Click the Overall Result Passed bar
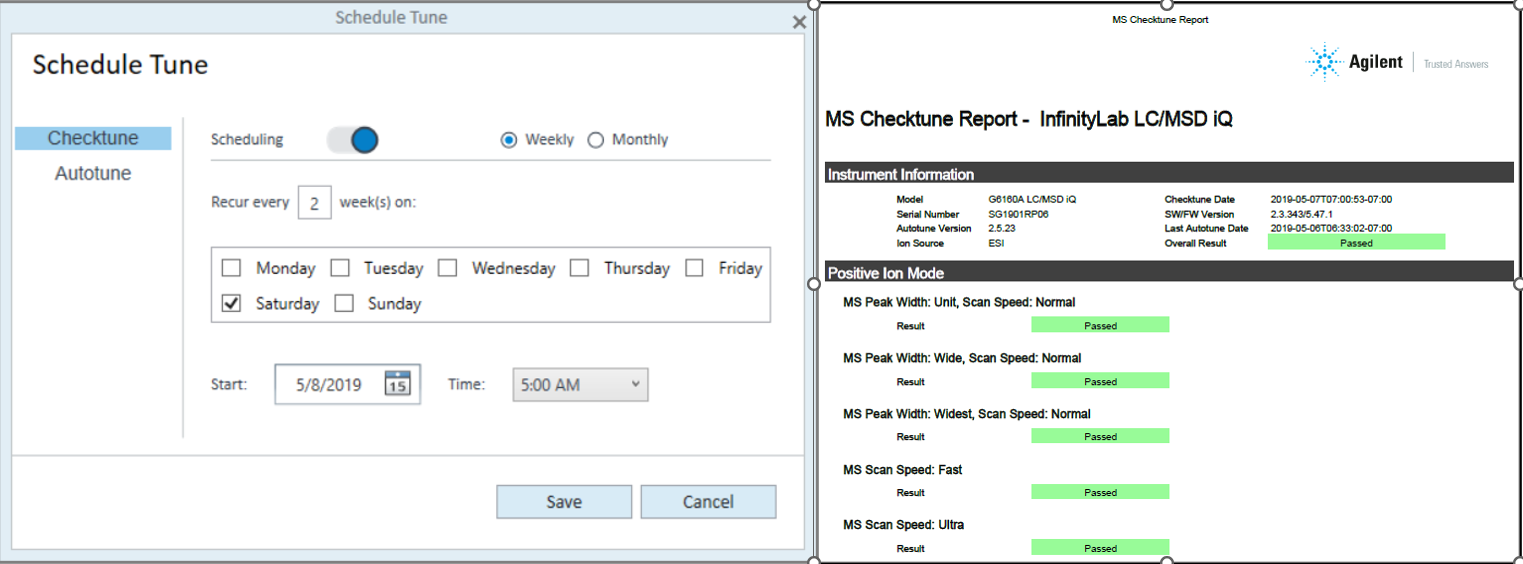This screenshot has height=564, width=1523. click(1356, 242)
